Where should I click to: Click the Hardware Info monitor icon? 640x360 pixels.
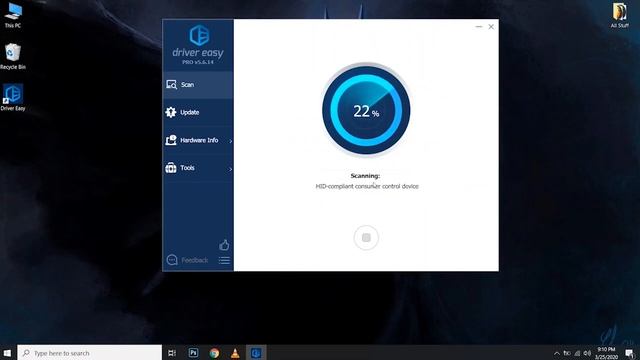click(171, 140)
